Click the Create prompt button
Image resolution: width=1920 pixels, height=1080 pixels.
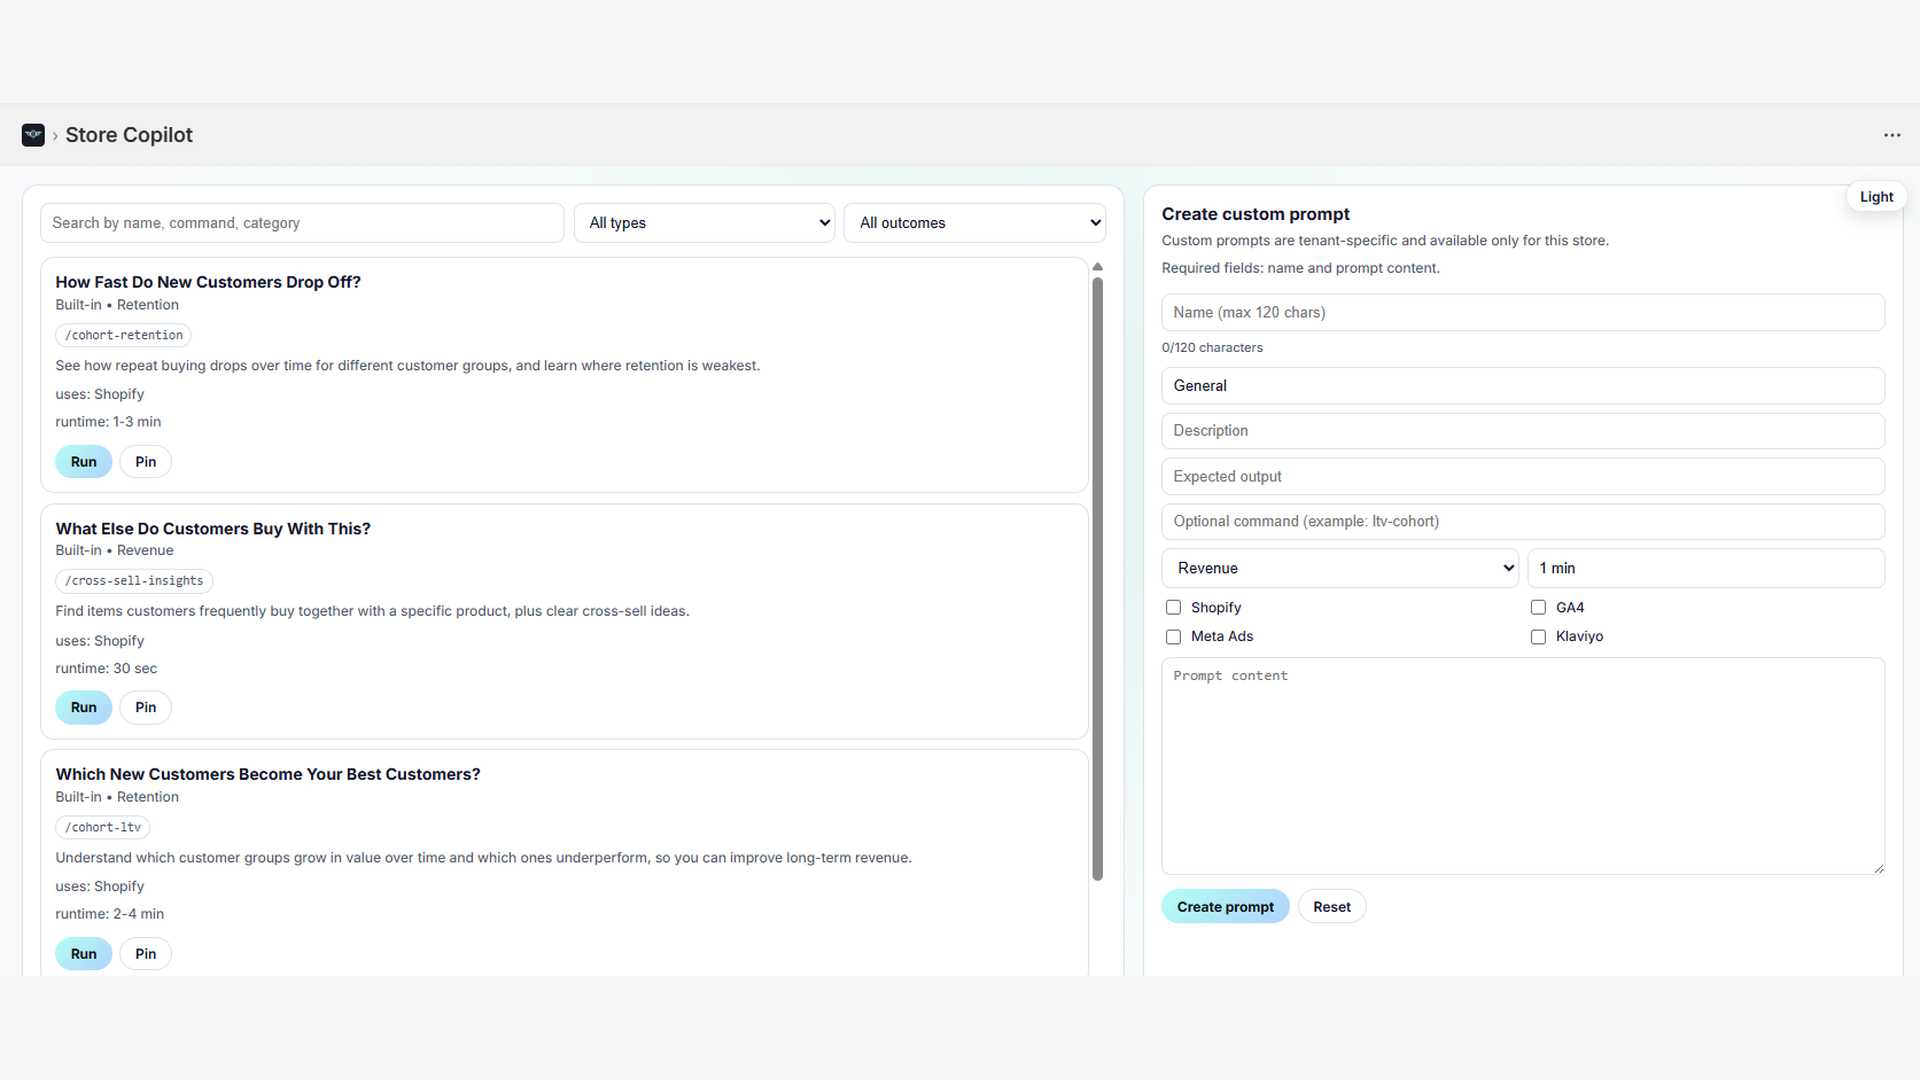click(x=1224, y=907)
